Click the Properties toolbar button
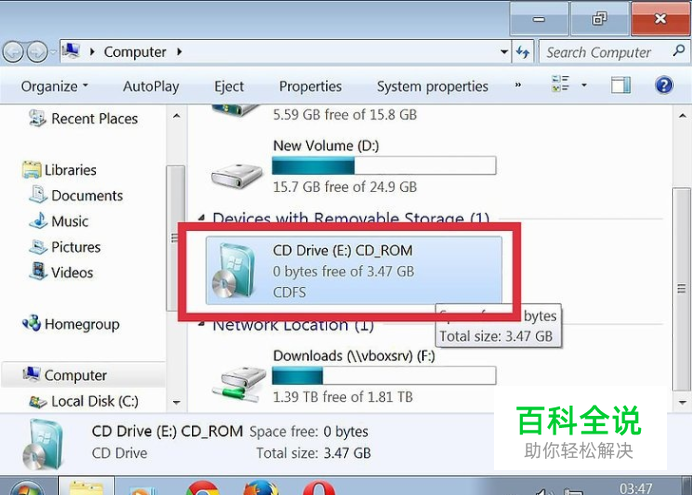This screenshot has width=692, height=495. tap(310, 86)
